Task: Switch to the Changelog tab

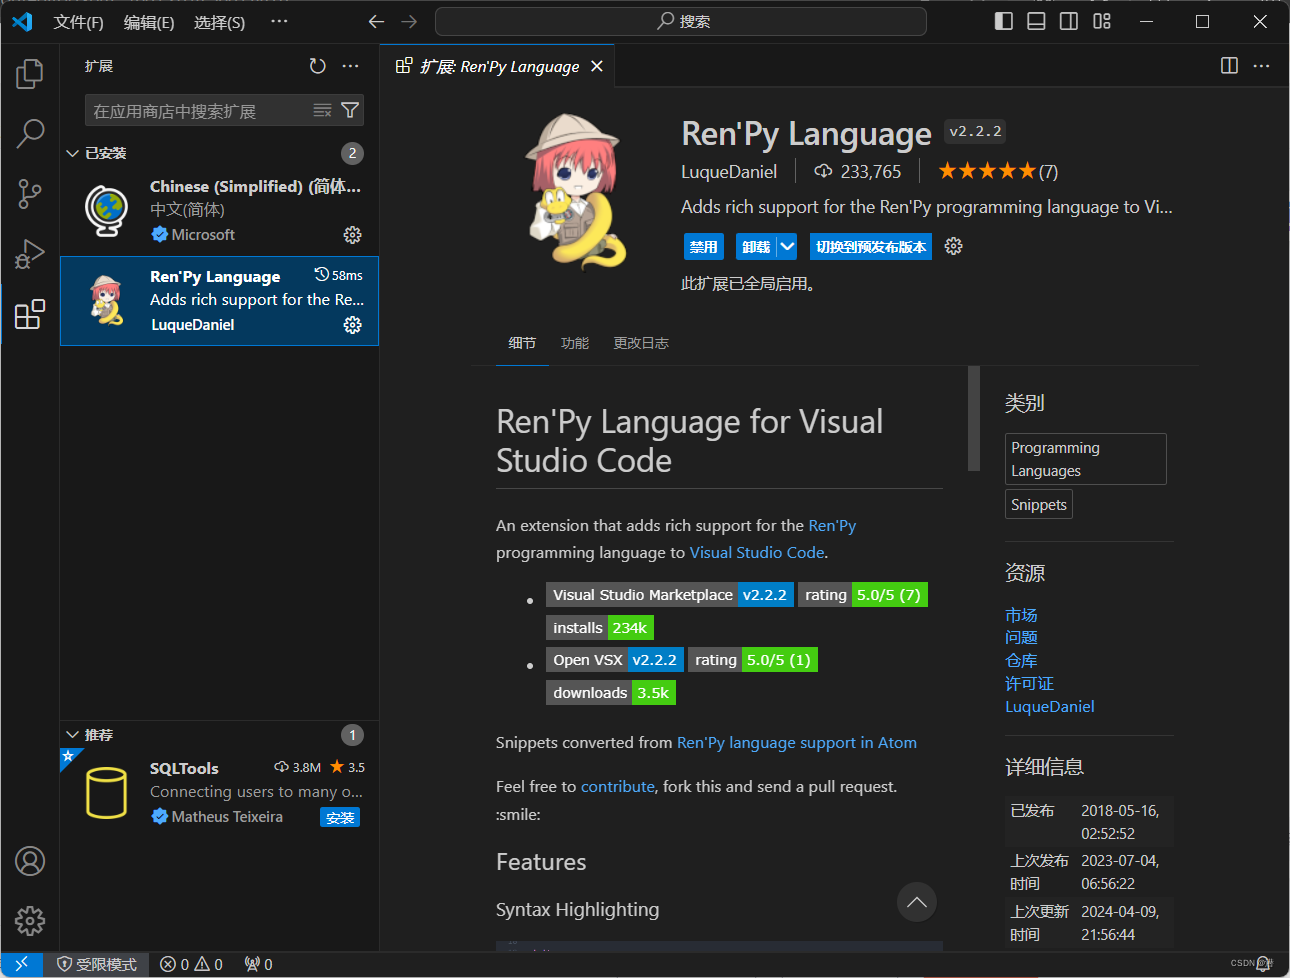Action: (x=641, y=343)
